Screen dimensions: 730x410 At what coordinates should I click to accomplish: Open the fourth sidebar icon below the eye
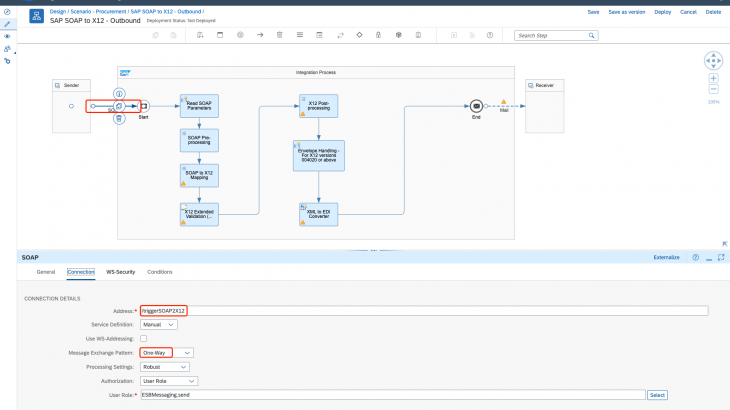7,48
